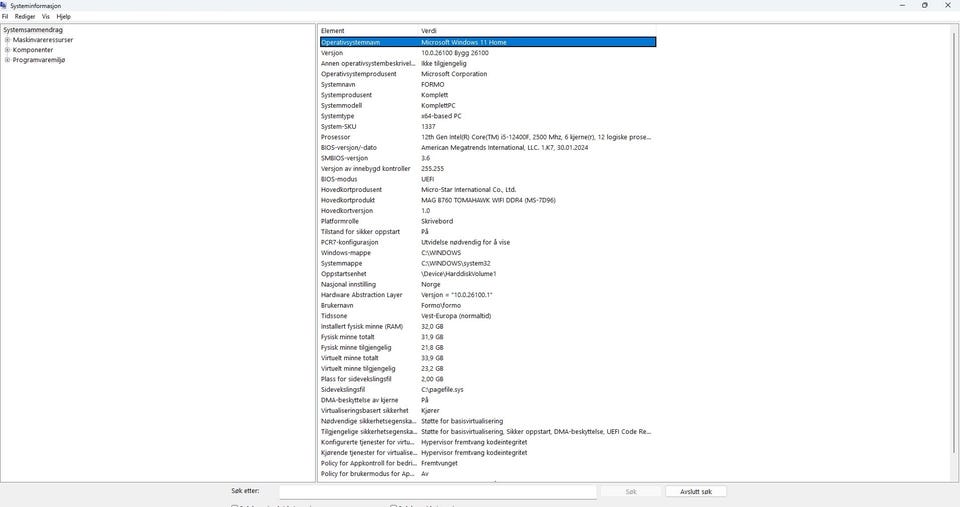This screenshot has width=960, height=507.
Task: Click the Installert fysisk minne (RAM) label
Action: [x=362, y=326]
